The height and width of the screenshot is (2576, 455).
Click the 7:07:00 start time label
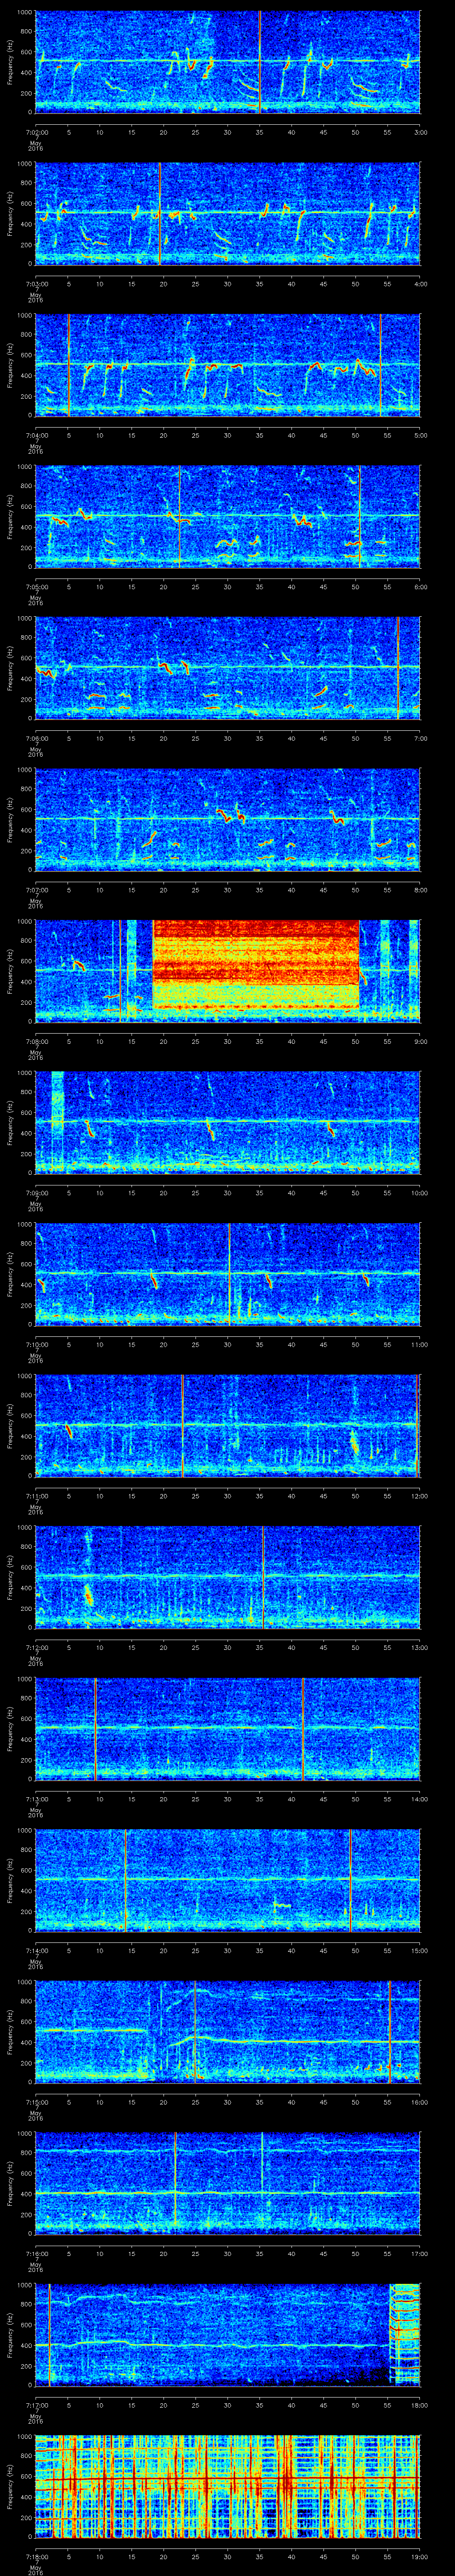(x=36, y=890)
